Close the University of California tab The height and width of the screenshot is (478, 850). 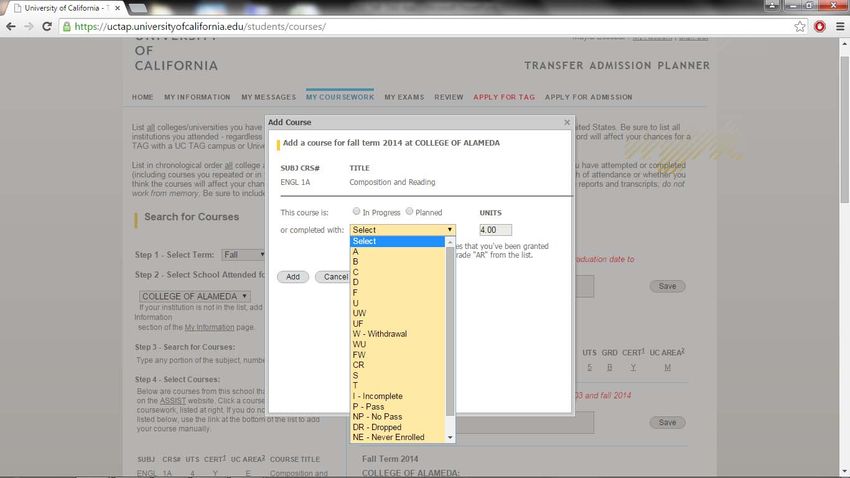pyautogui.click(x=117, y=8)
